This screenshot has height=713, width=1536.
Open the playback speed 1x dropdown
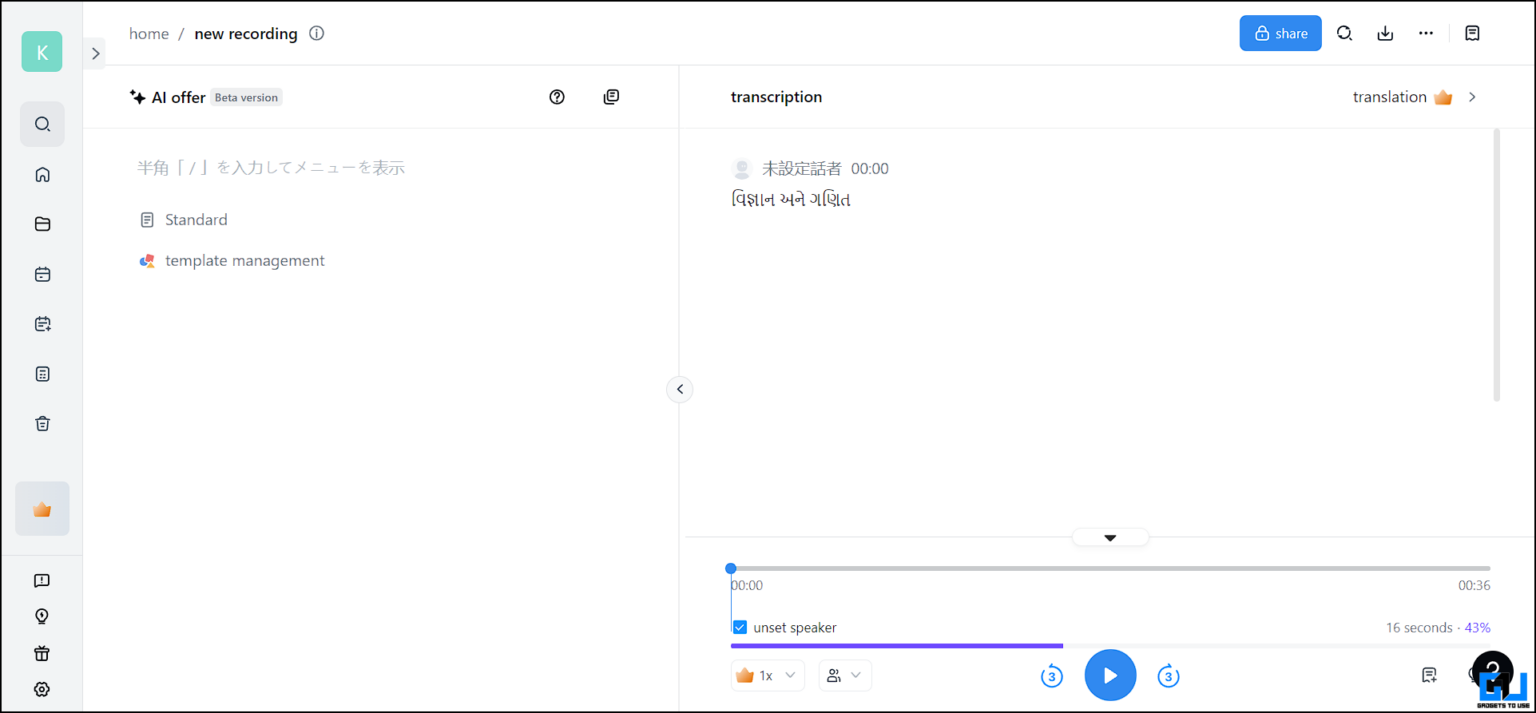pos(767,675)
